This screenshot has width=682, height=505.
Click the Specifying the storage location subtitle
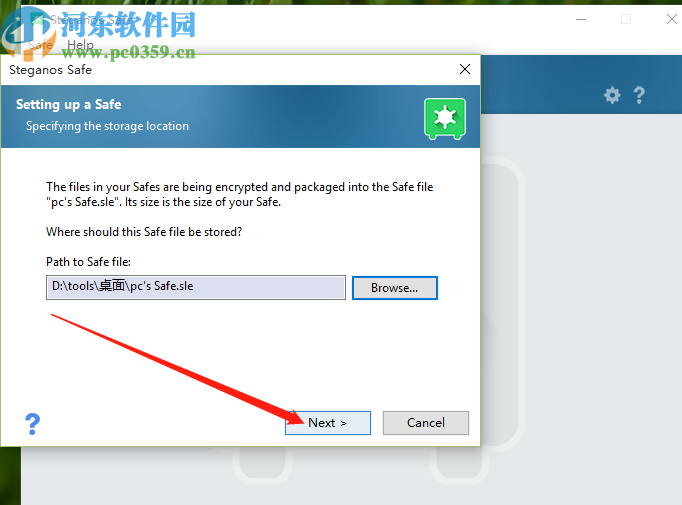tap(107, 126)
